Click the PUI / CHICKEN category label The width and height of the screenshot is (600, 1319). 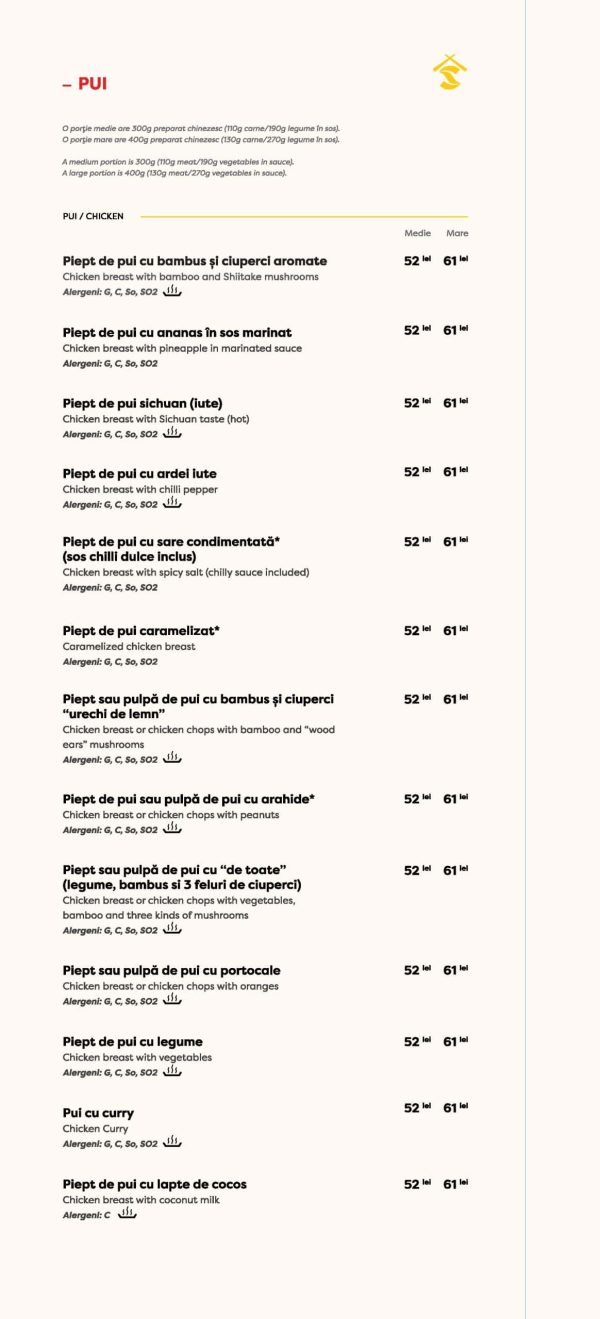(93, 216)
